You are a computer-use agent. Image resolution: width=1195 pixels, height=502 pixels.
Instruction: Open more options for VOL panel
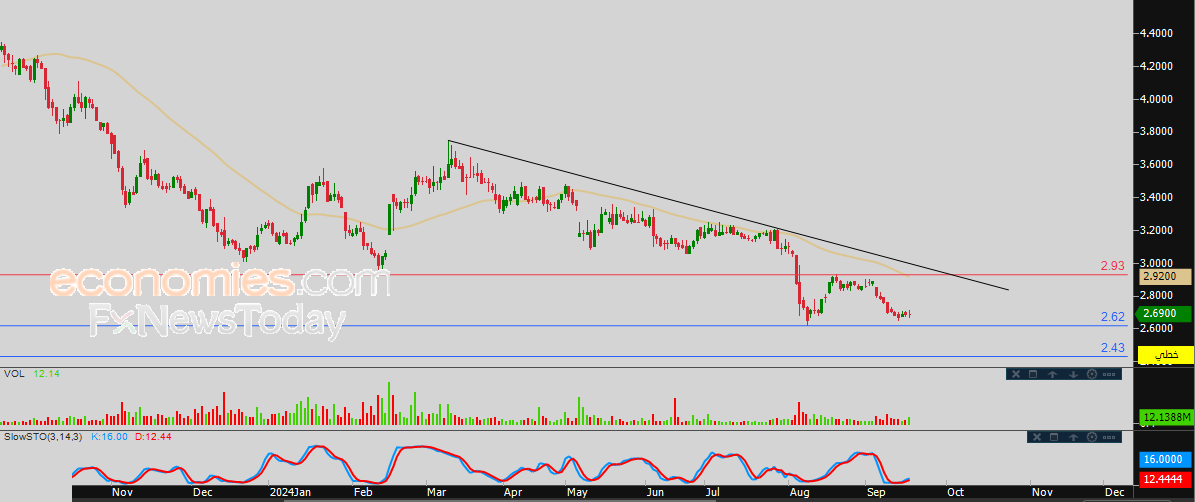click(x=1109, y=374)
